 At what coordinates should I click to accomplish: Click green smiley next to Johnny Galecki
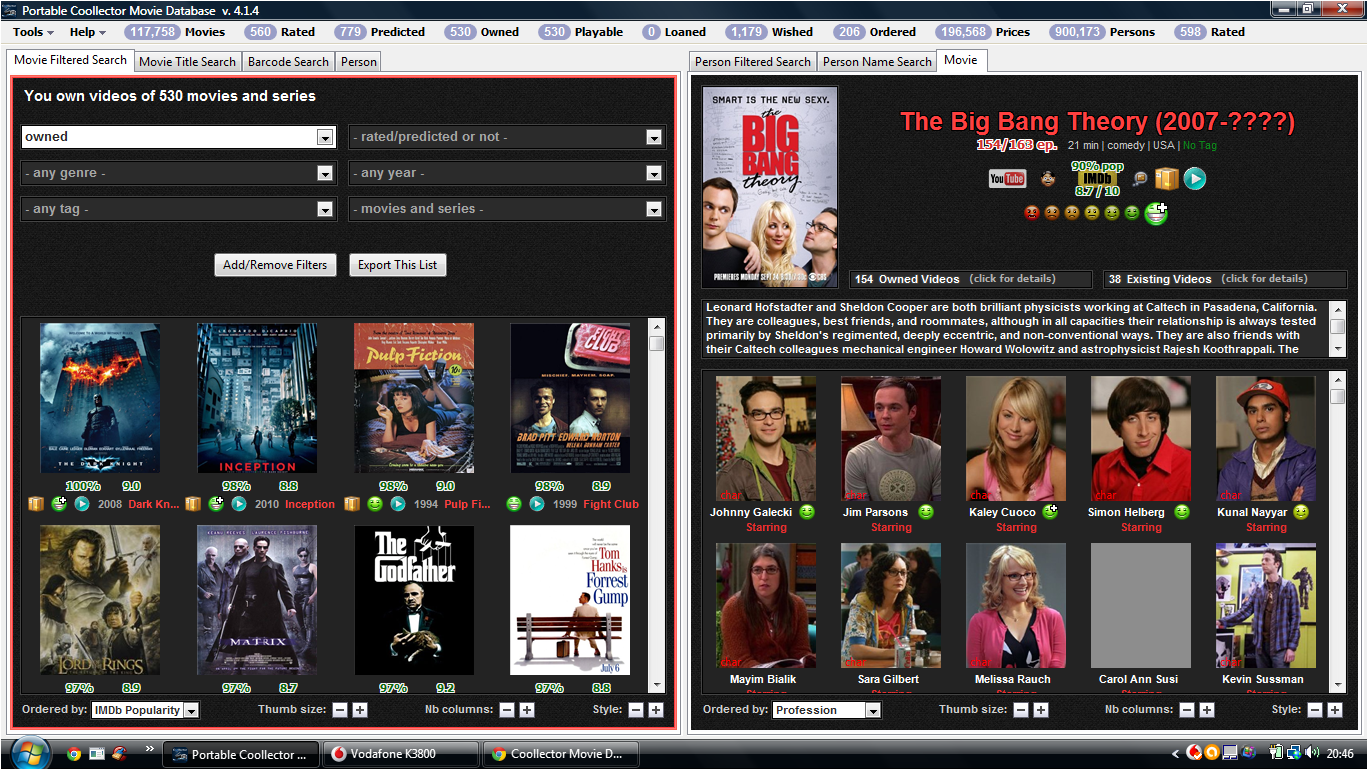click(807, 512)
